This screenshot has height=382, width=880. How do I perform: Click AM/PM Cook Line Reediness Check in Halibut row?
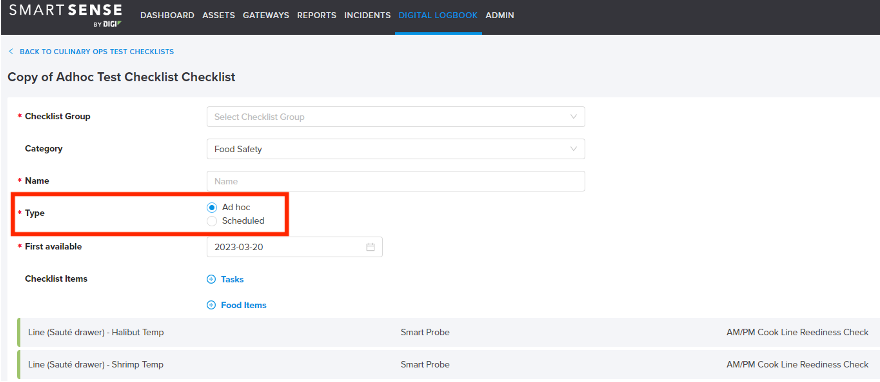pos(798,333)
